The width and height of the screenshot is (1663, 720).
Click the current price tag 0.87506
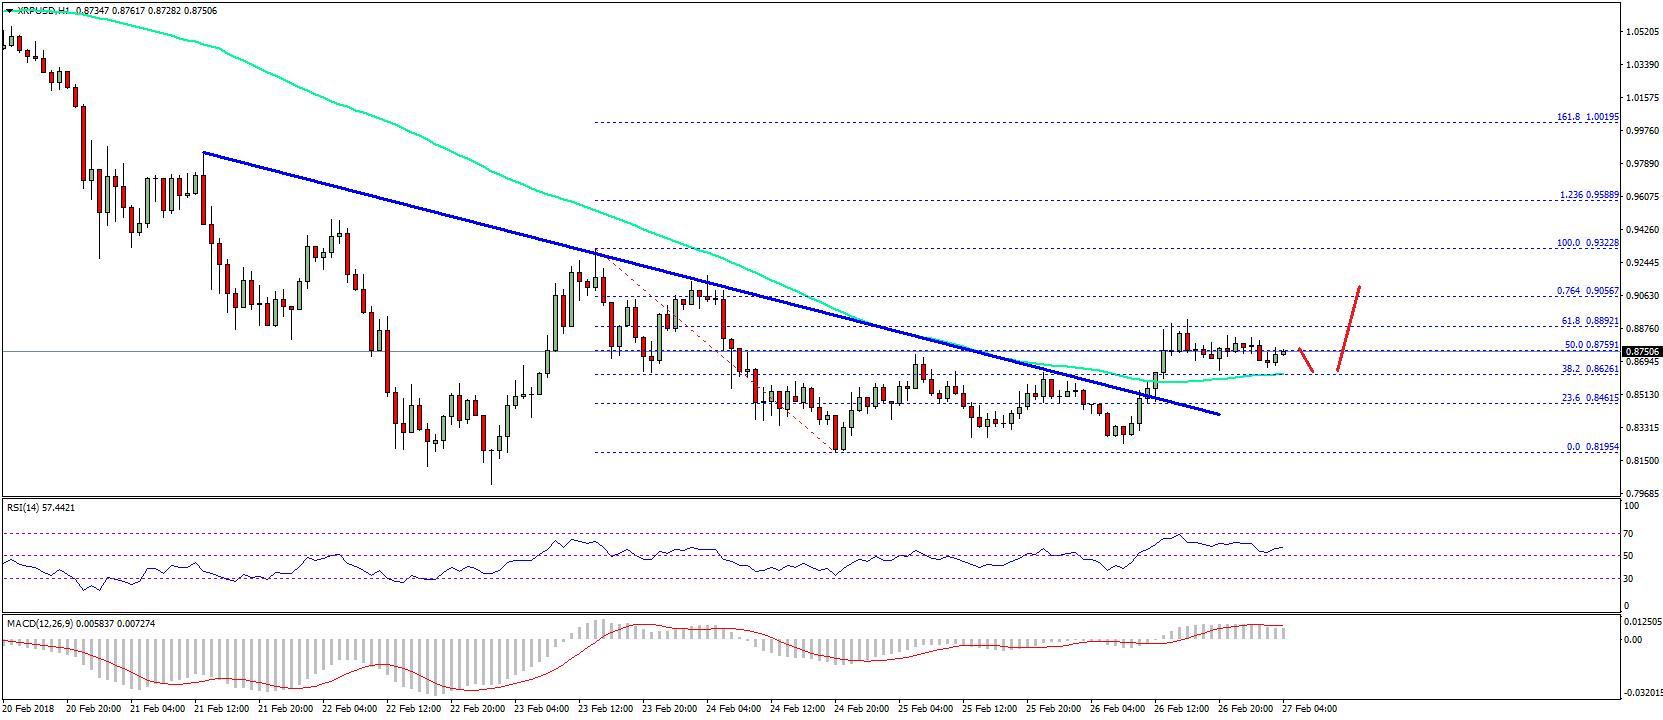(x=1642, y=352)
